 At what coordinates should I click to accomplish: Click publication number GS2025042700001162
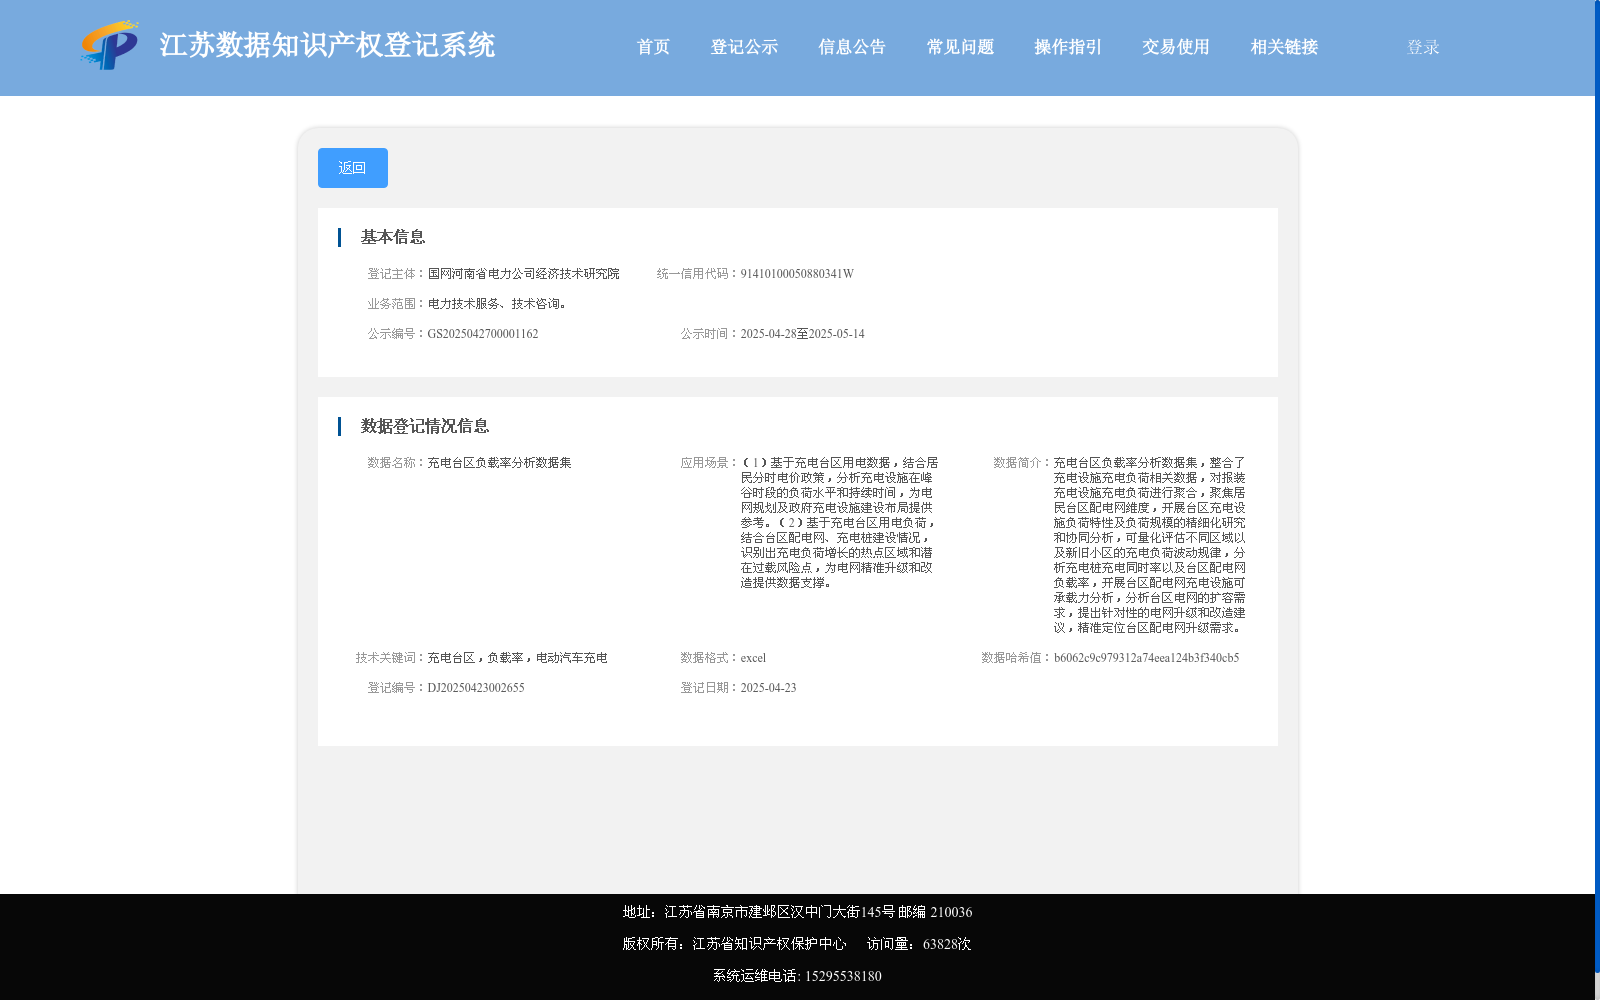(x=483, y=334)
